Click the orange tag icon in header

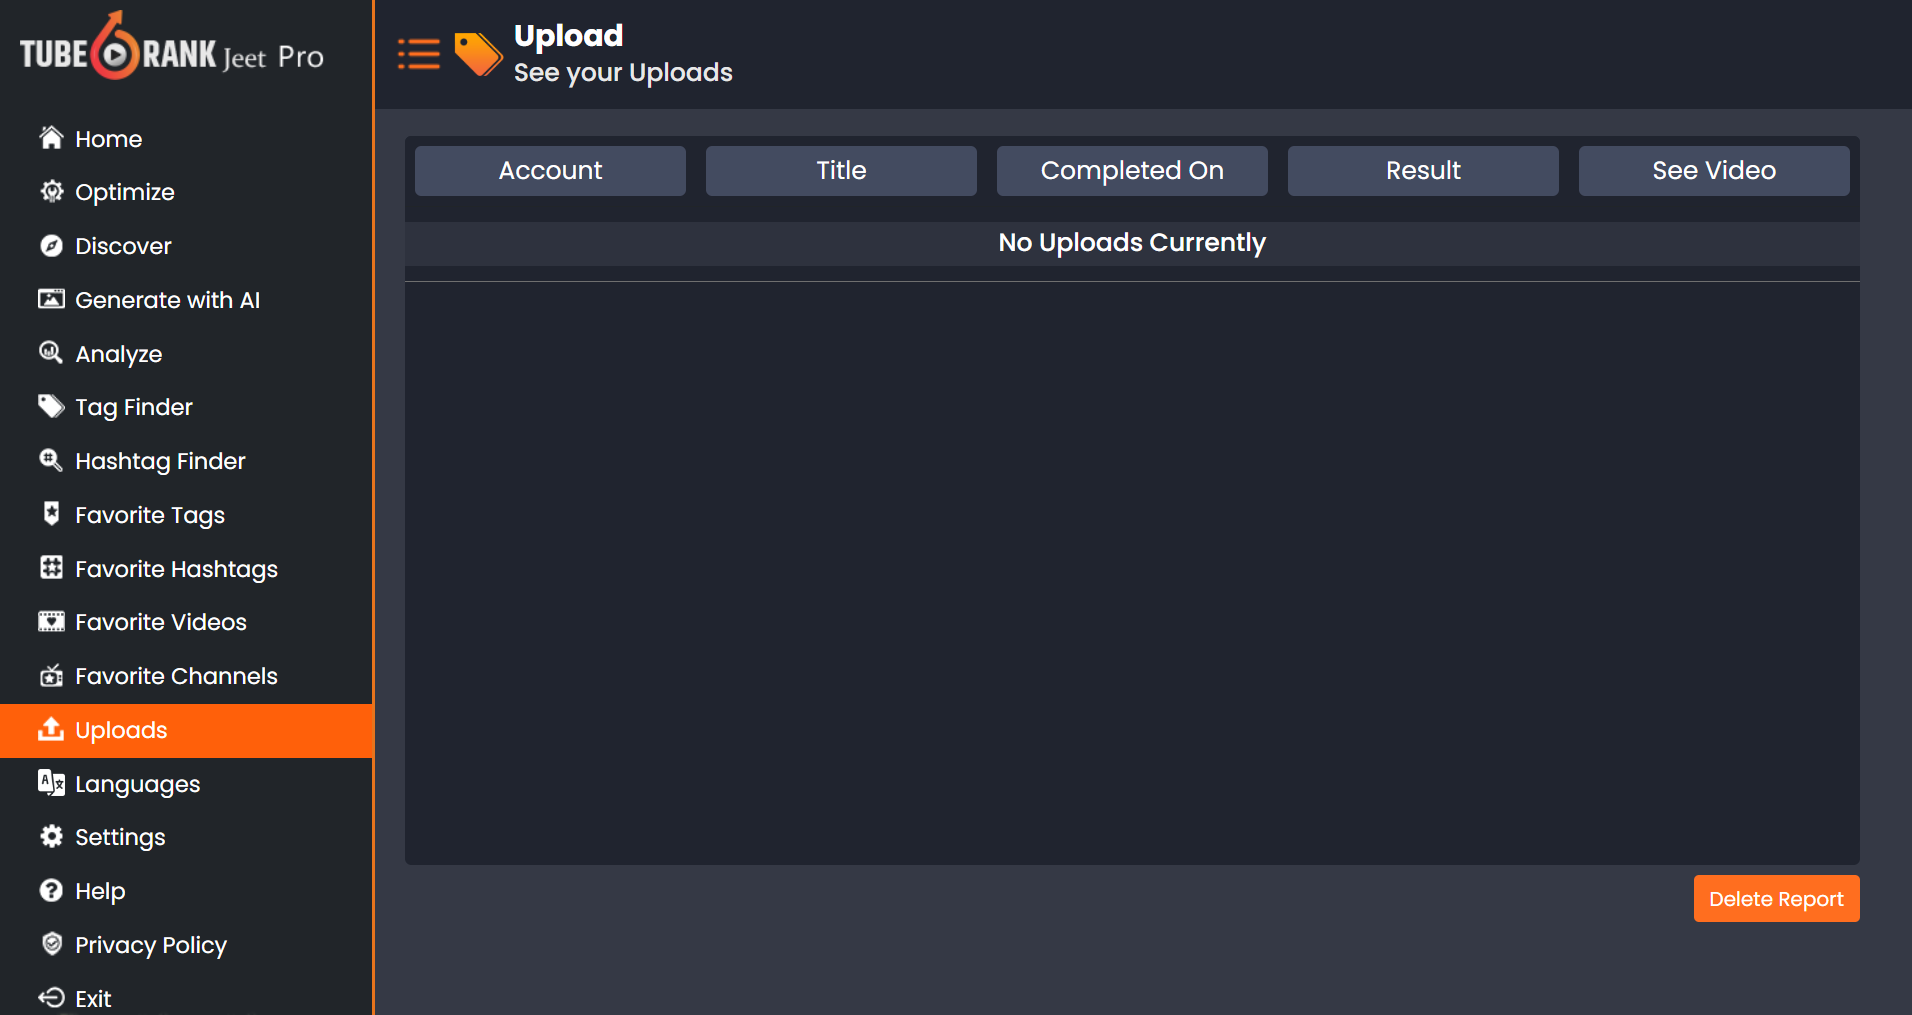[478, 54]
